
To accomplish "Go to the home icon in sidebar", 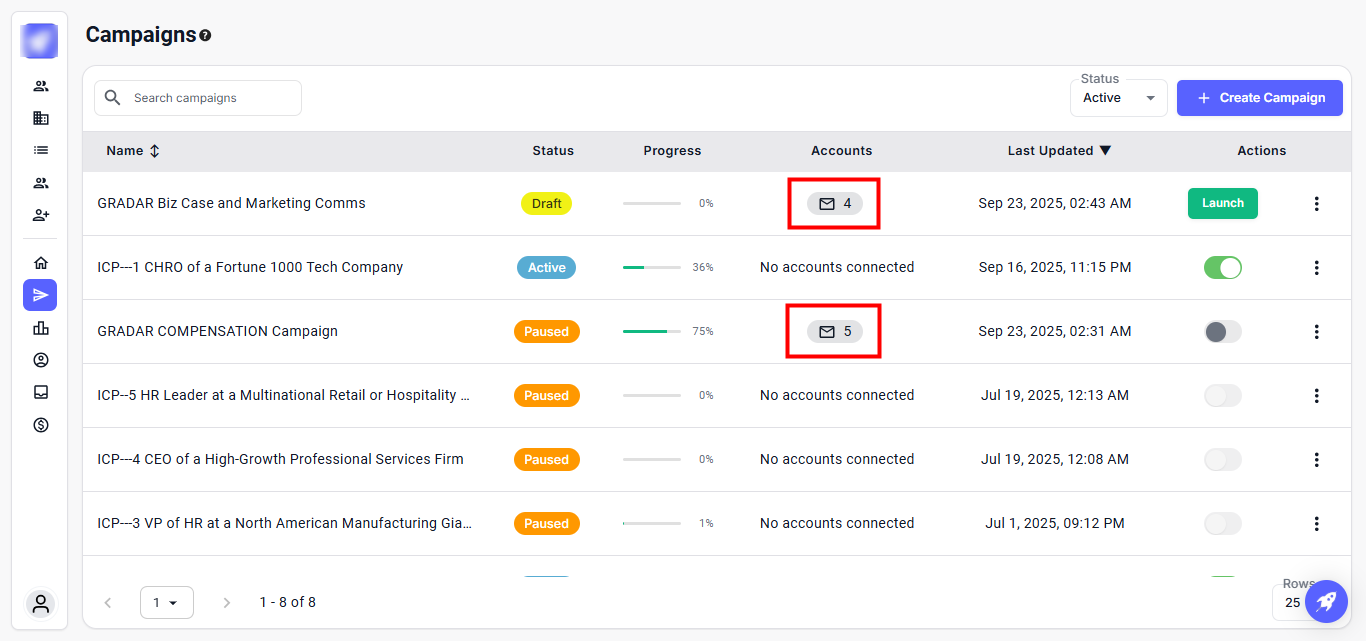I will (x=40, y=263).
